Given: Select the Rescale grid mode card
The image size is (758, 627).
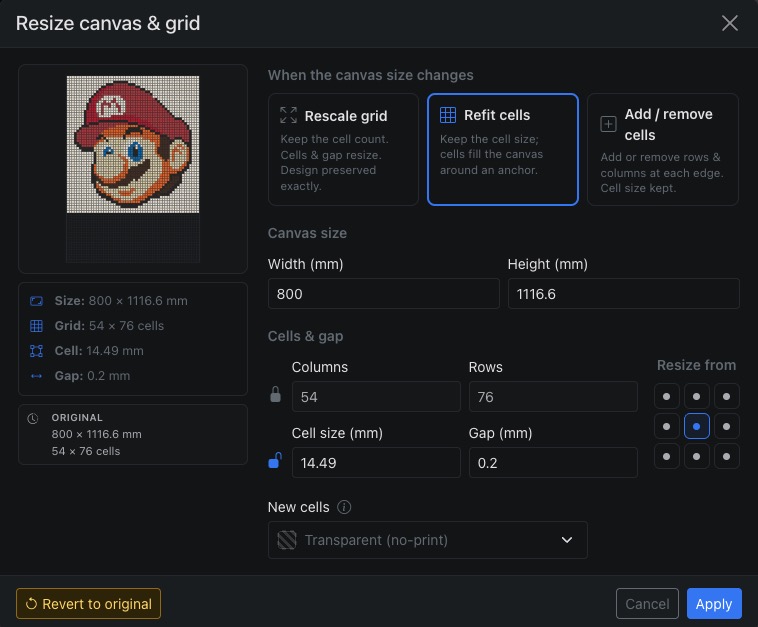Looking at the screenshot, I should point(343,149).
